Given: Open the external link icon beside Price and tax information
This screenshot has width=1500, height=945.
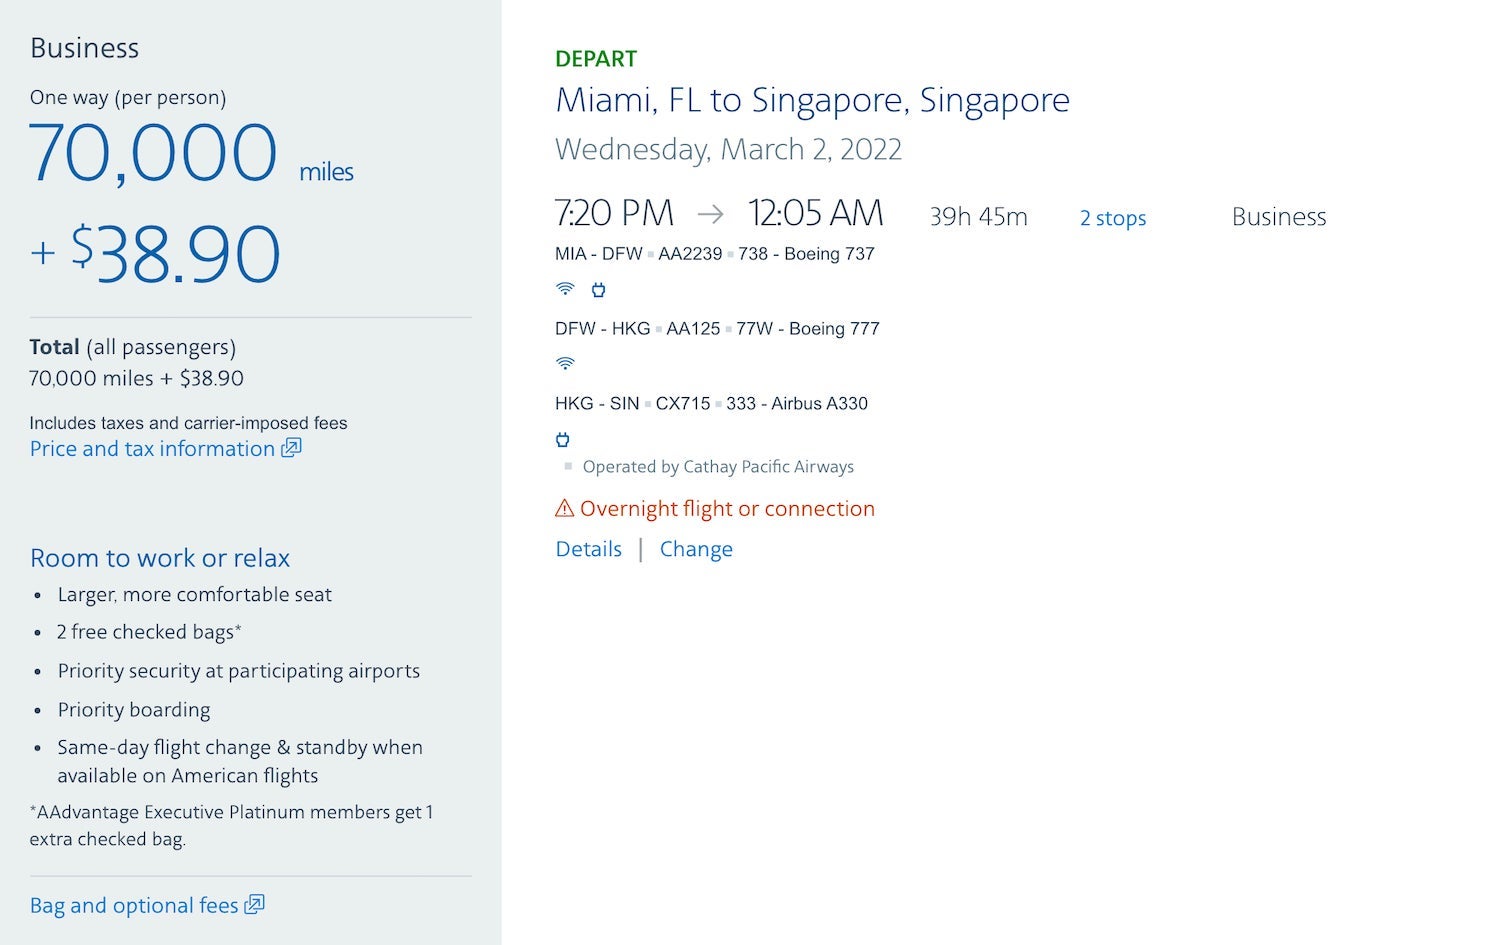Looking at the screenshot, I should click(x=290, y=448).
